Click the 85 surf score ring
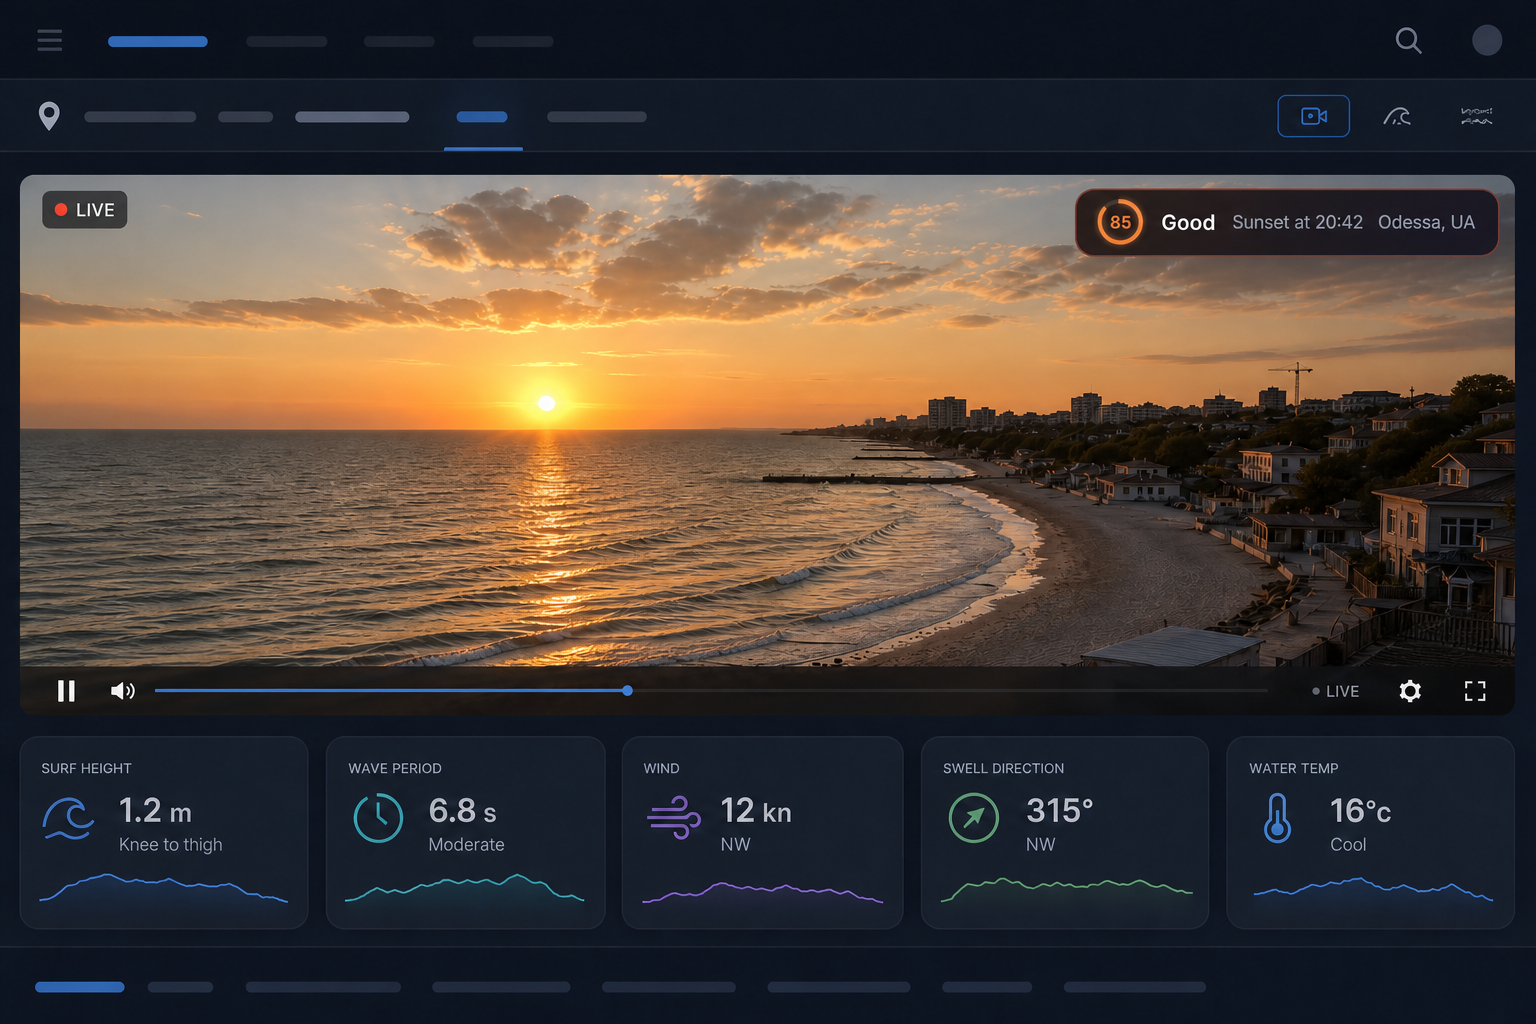1536x1024 pixels. click(1120, 222)
